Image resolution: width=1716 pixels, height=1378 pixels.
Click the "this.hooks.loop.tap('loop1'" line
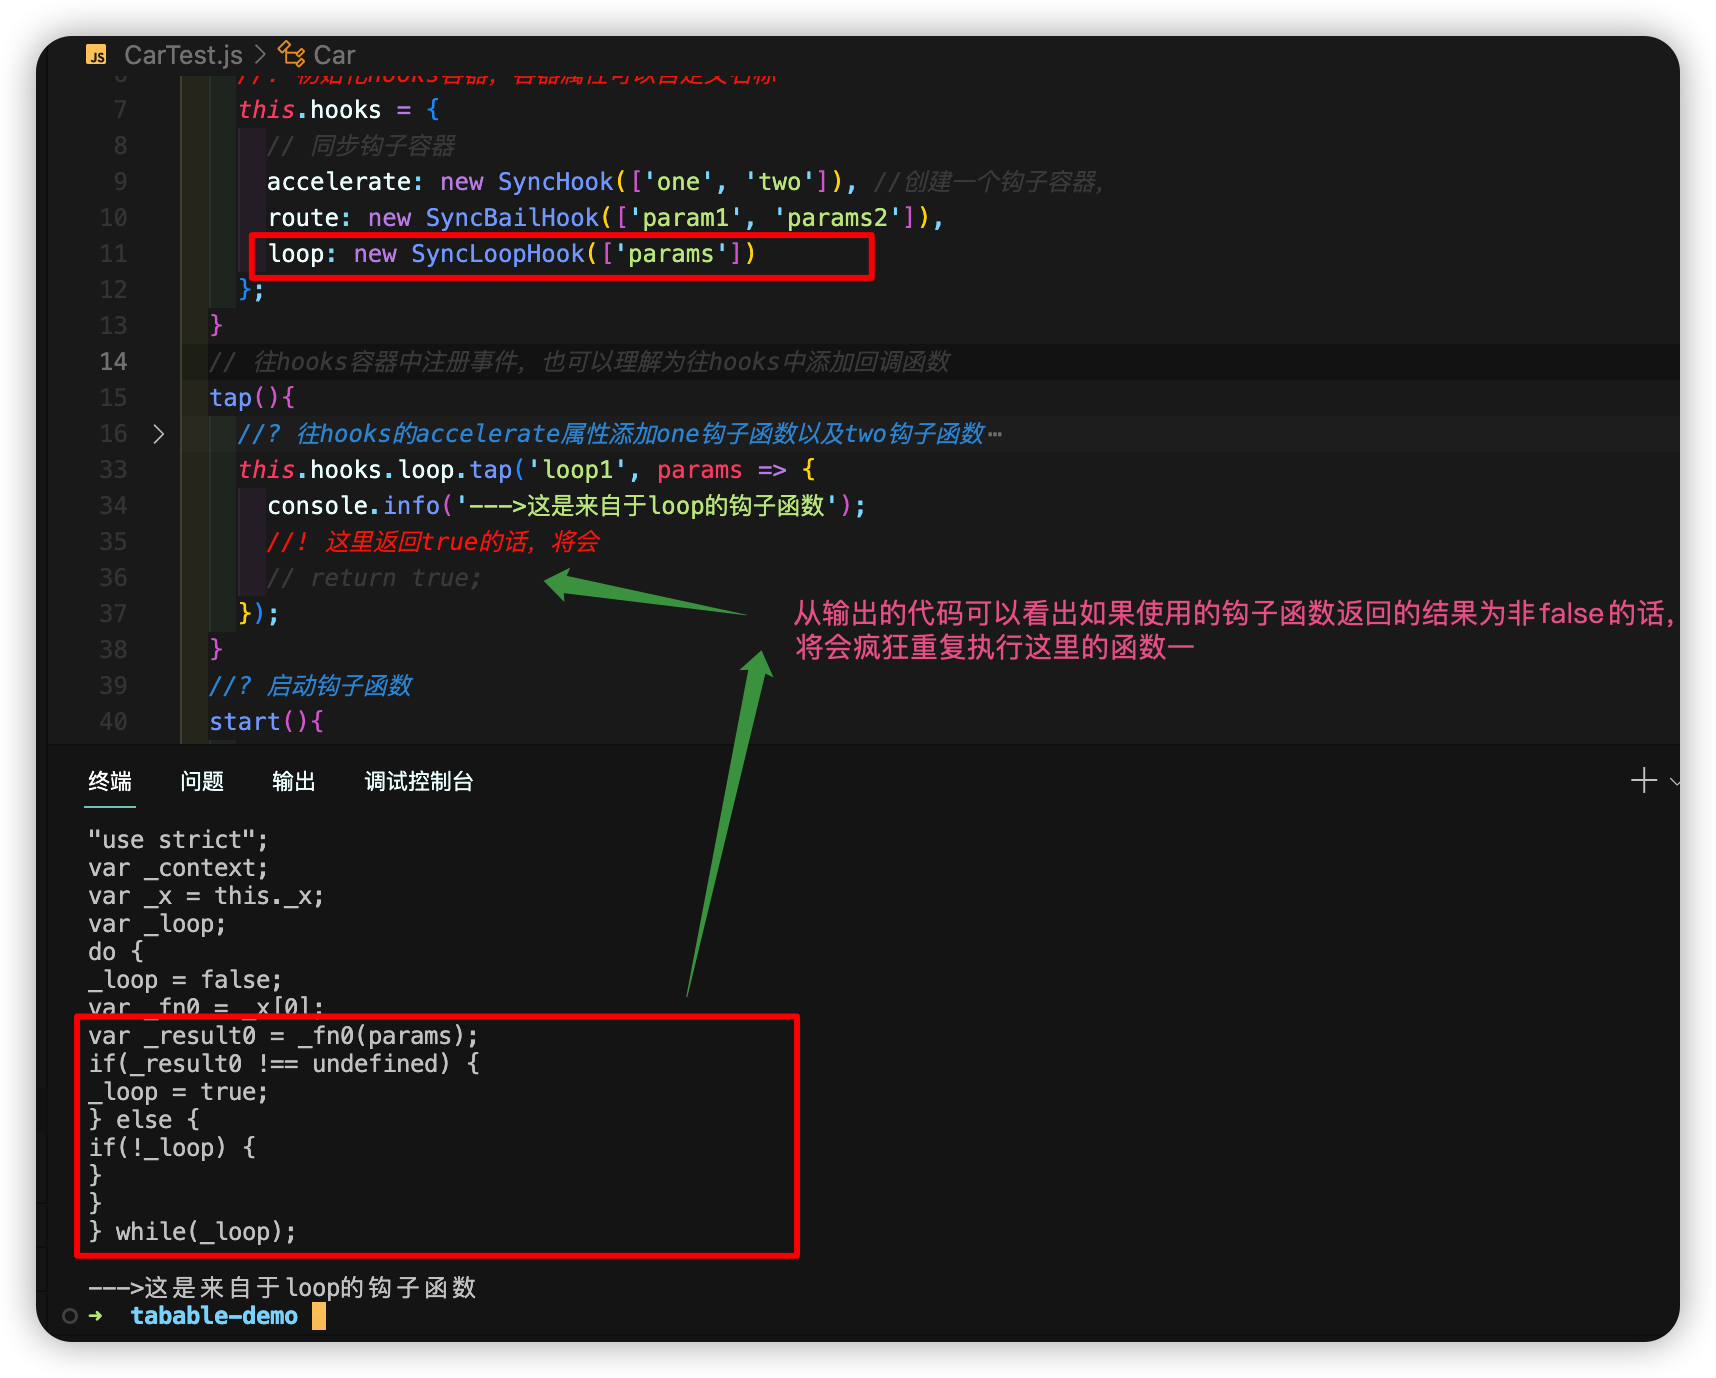coord(527,469)
